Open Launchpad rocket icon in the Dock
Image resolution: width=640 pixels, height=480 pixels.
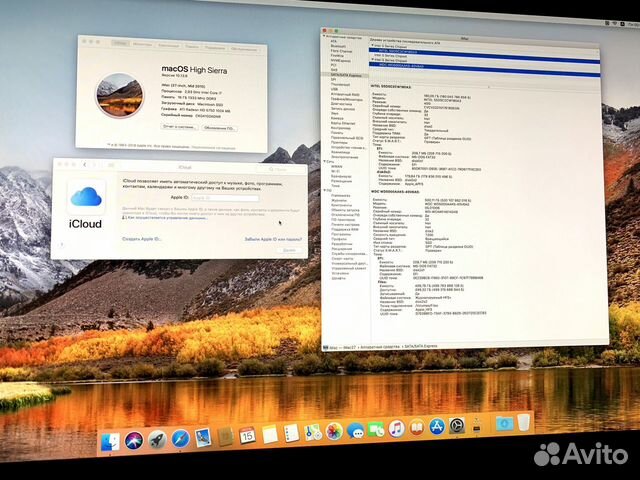[x=157, y=440]
